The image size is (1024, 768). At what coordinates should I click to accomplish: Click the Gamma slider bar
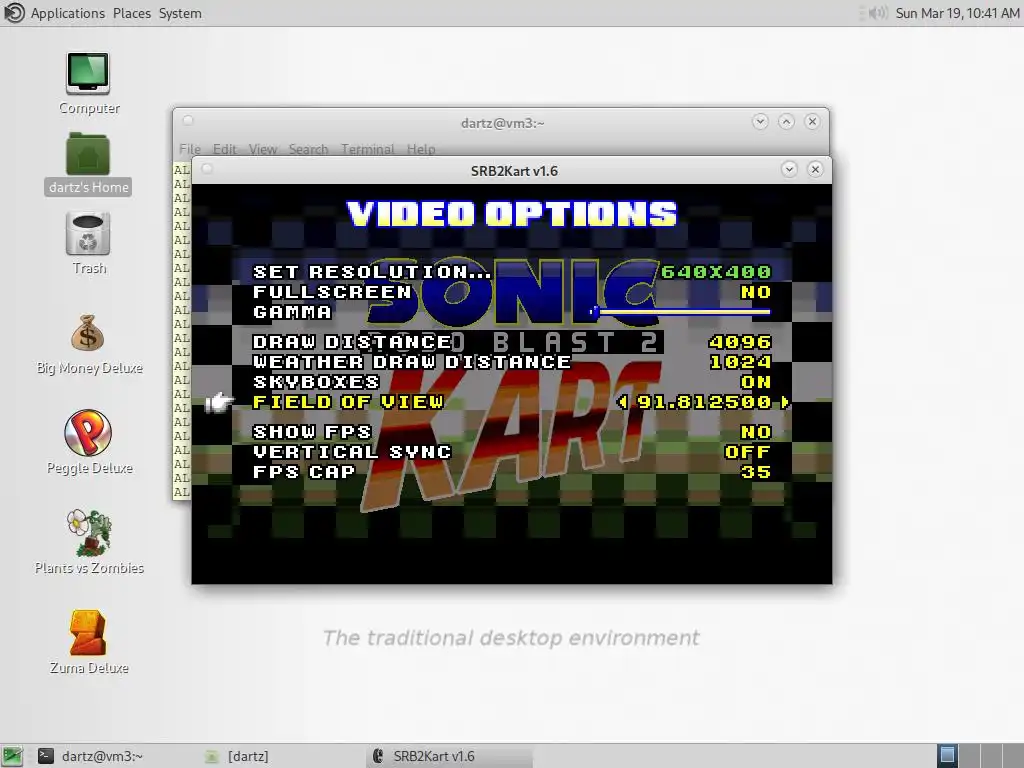(x=680, y=312)
